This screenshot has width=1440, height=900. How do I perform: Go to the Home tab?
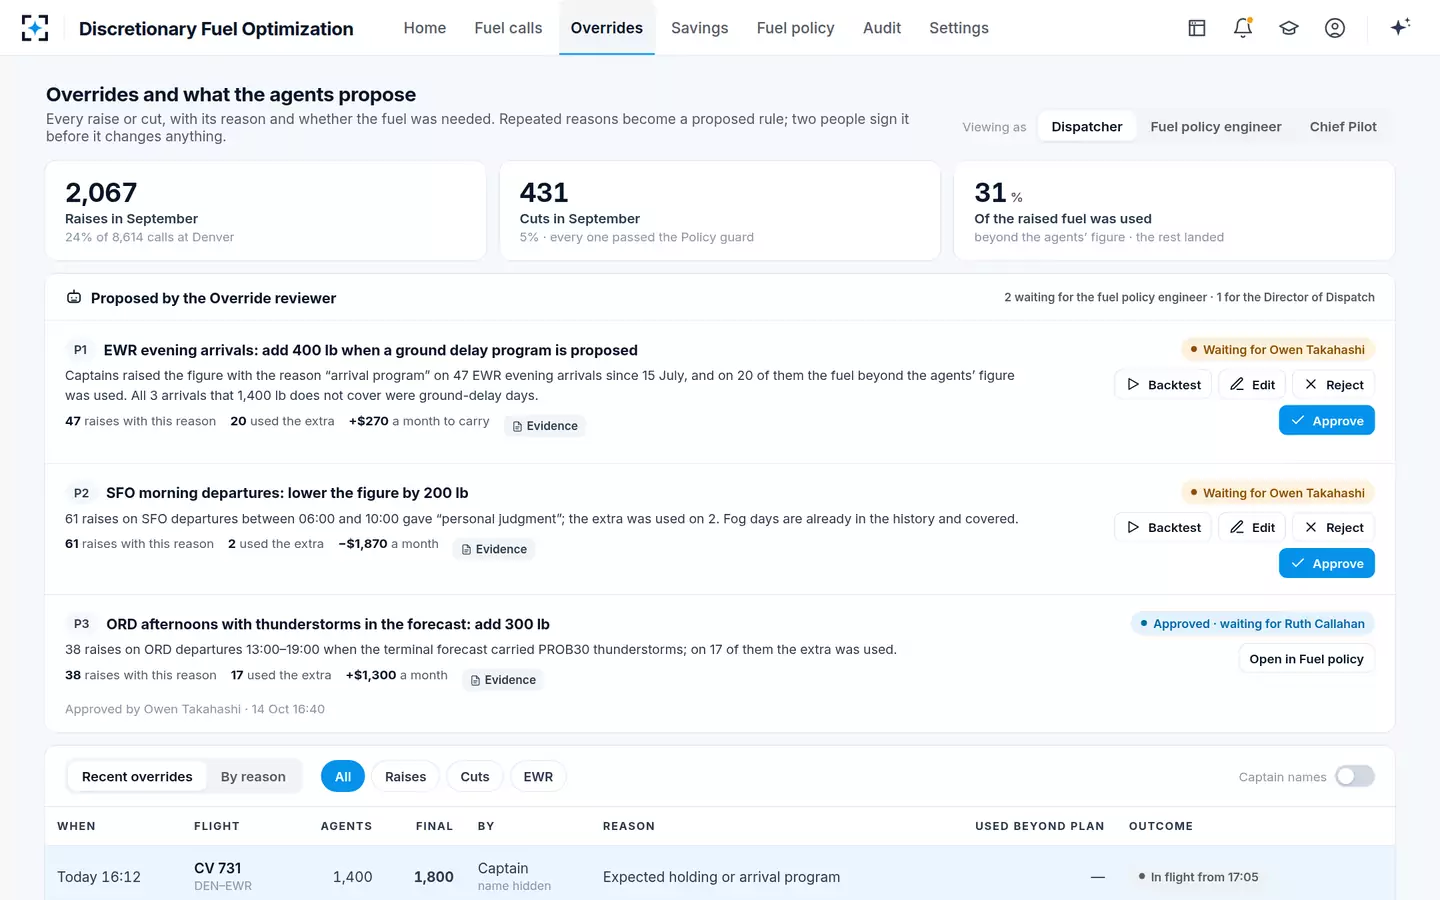[425, 28]
